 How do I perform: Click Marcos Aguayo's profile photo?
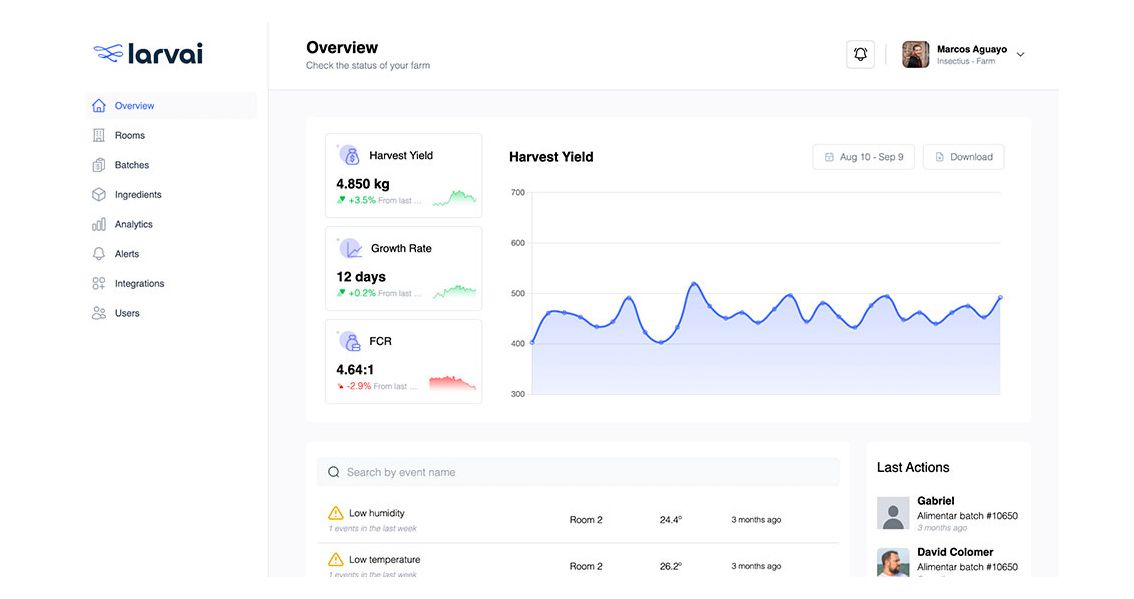click(x=915, y=55)
